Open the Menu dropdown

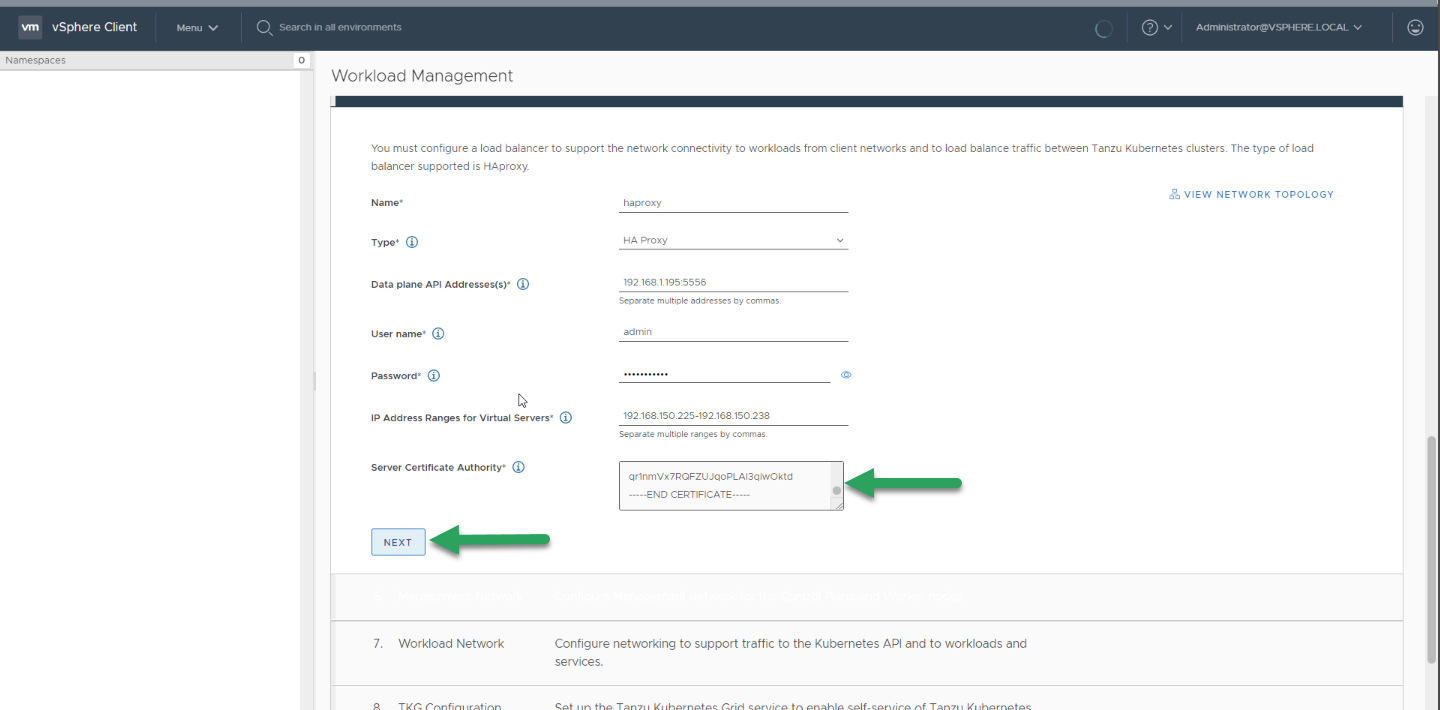[197, 28]
